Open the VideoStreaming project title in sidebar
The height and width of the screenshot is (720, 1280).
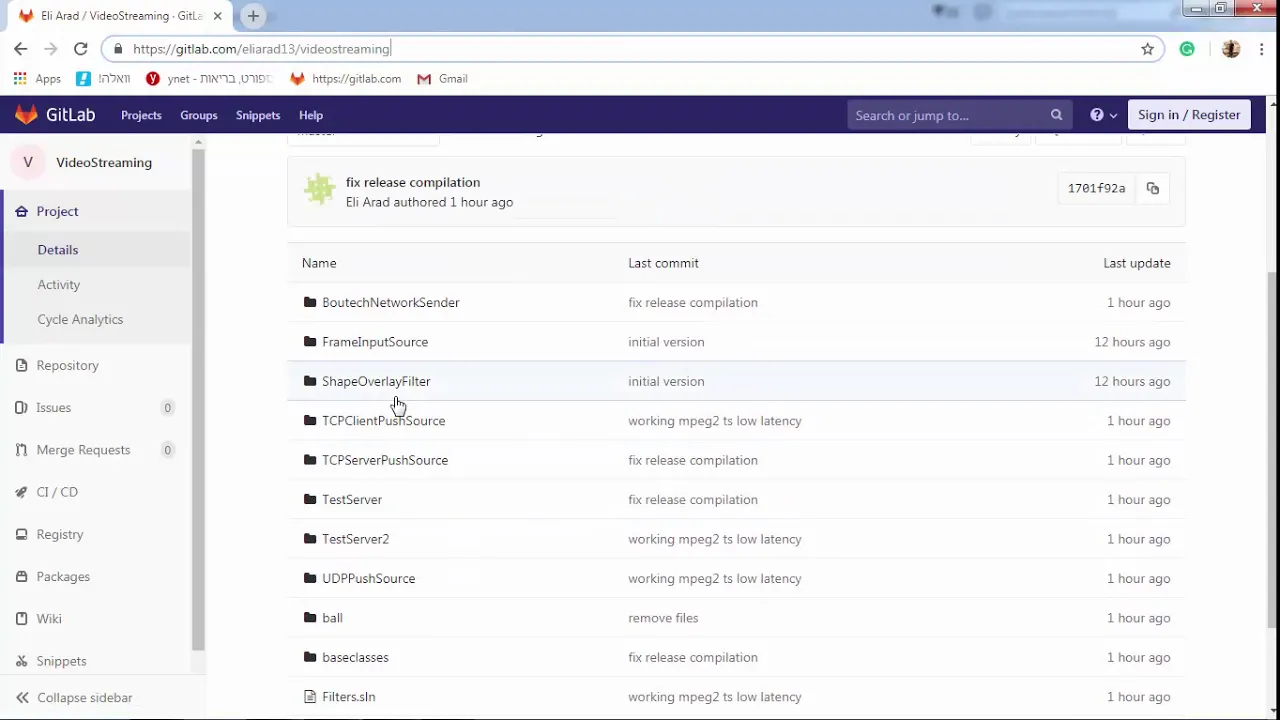104,162
